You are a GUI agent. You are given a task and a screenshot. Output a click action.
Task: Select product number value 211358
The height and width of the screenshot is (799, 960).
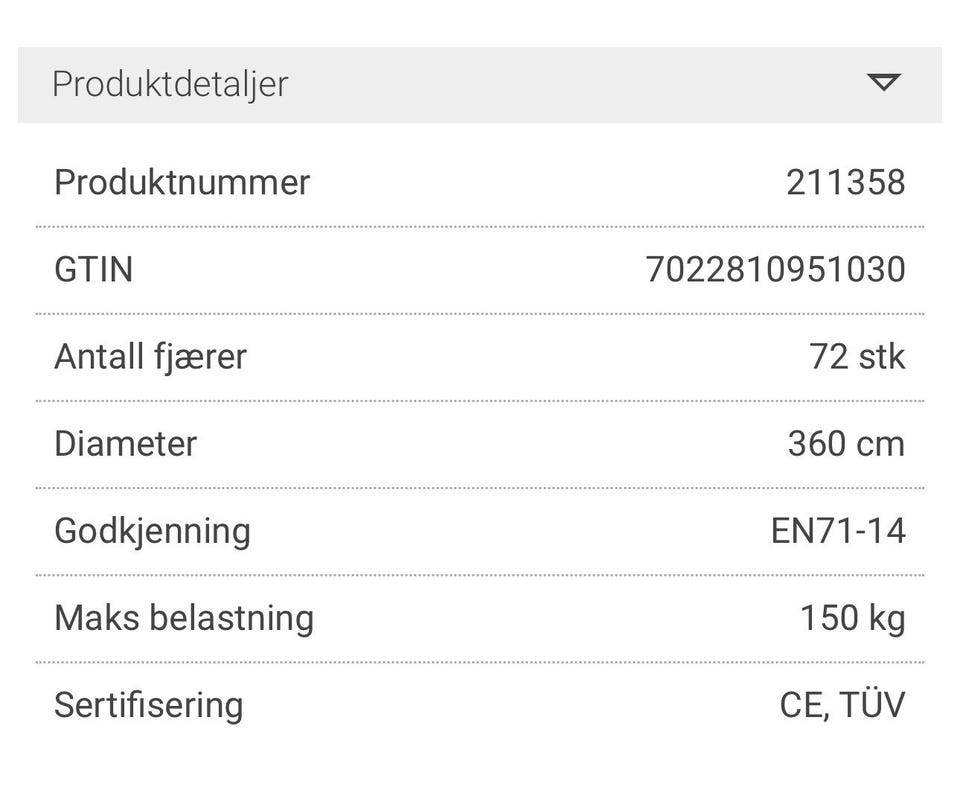tap(845, 183)
